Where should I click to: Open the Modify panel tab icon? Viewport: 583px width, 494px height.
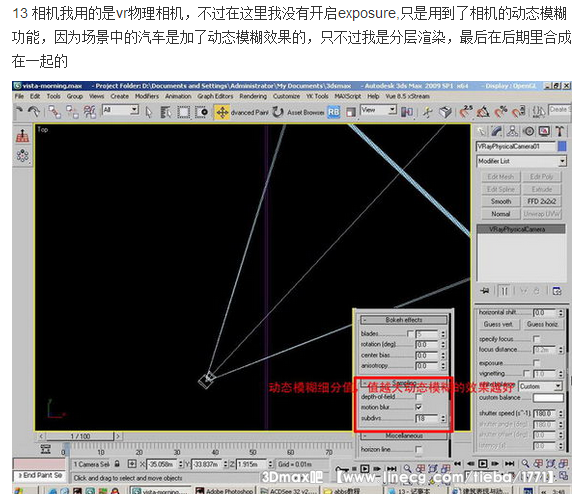(x=497, y=131)
